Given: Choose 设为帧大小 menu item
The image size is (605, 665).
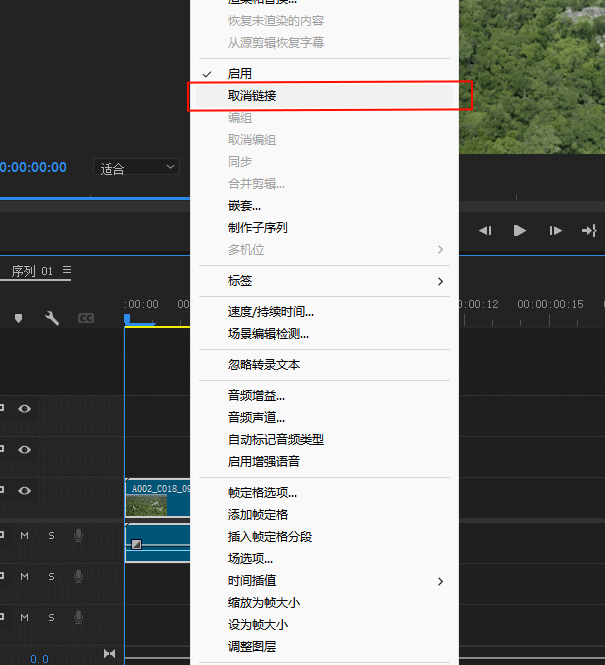Looking at the screenshot, I should pos(324,625).
